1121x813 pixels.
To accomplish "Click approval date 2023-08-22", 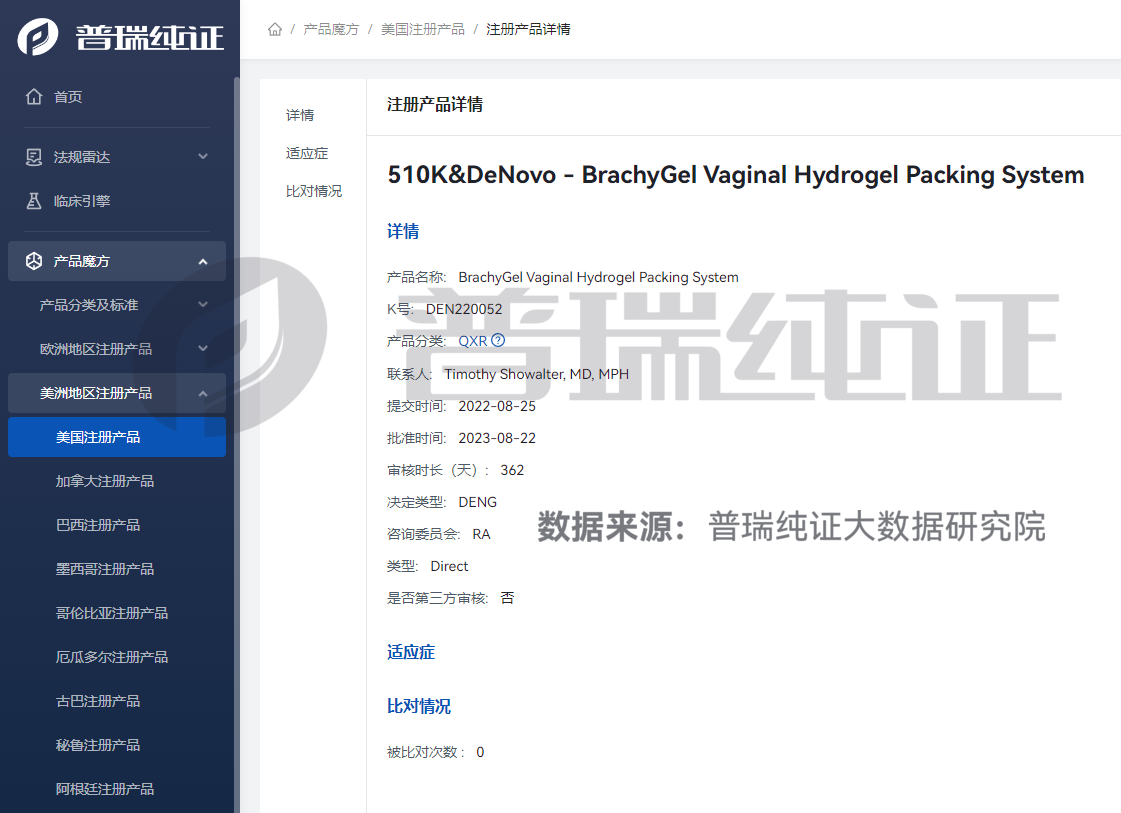I will click(497, 438).
